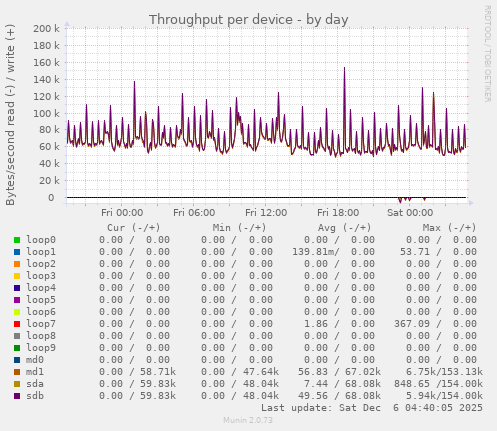The image size is (497, 431).
Task: Select the loop2 legend label
Action: click(x=41, y=264)
